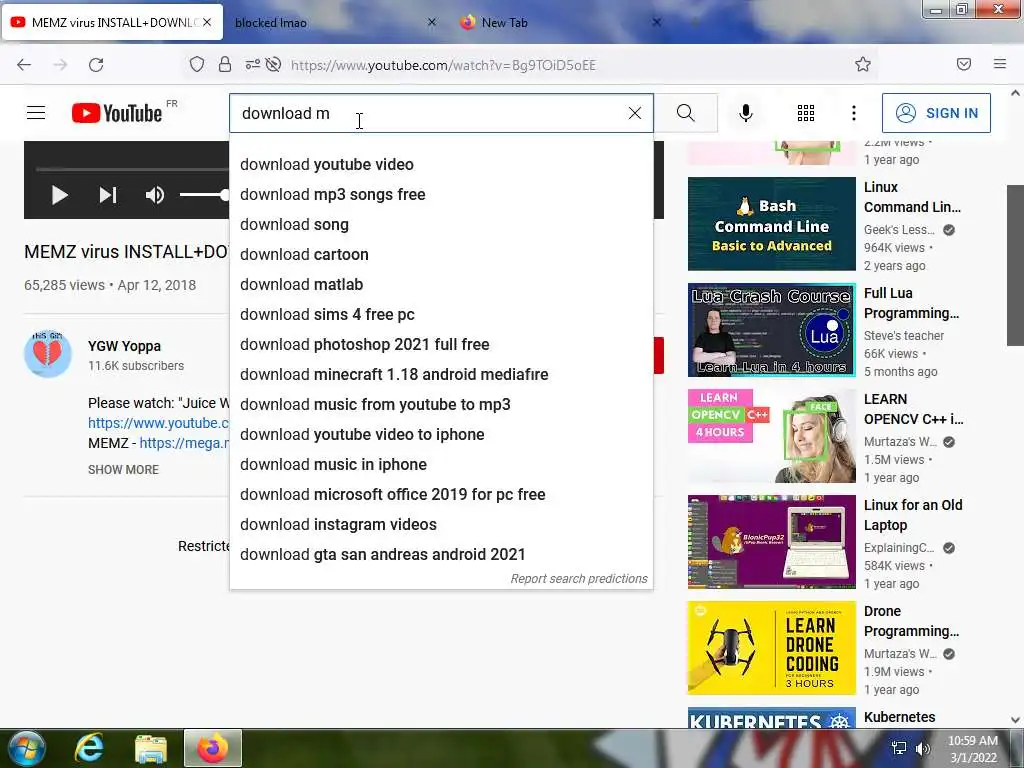Viewport: 1024px width, 768px height.
Task: Close the New Tab tab
Action: [657, 22]
